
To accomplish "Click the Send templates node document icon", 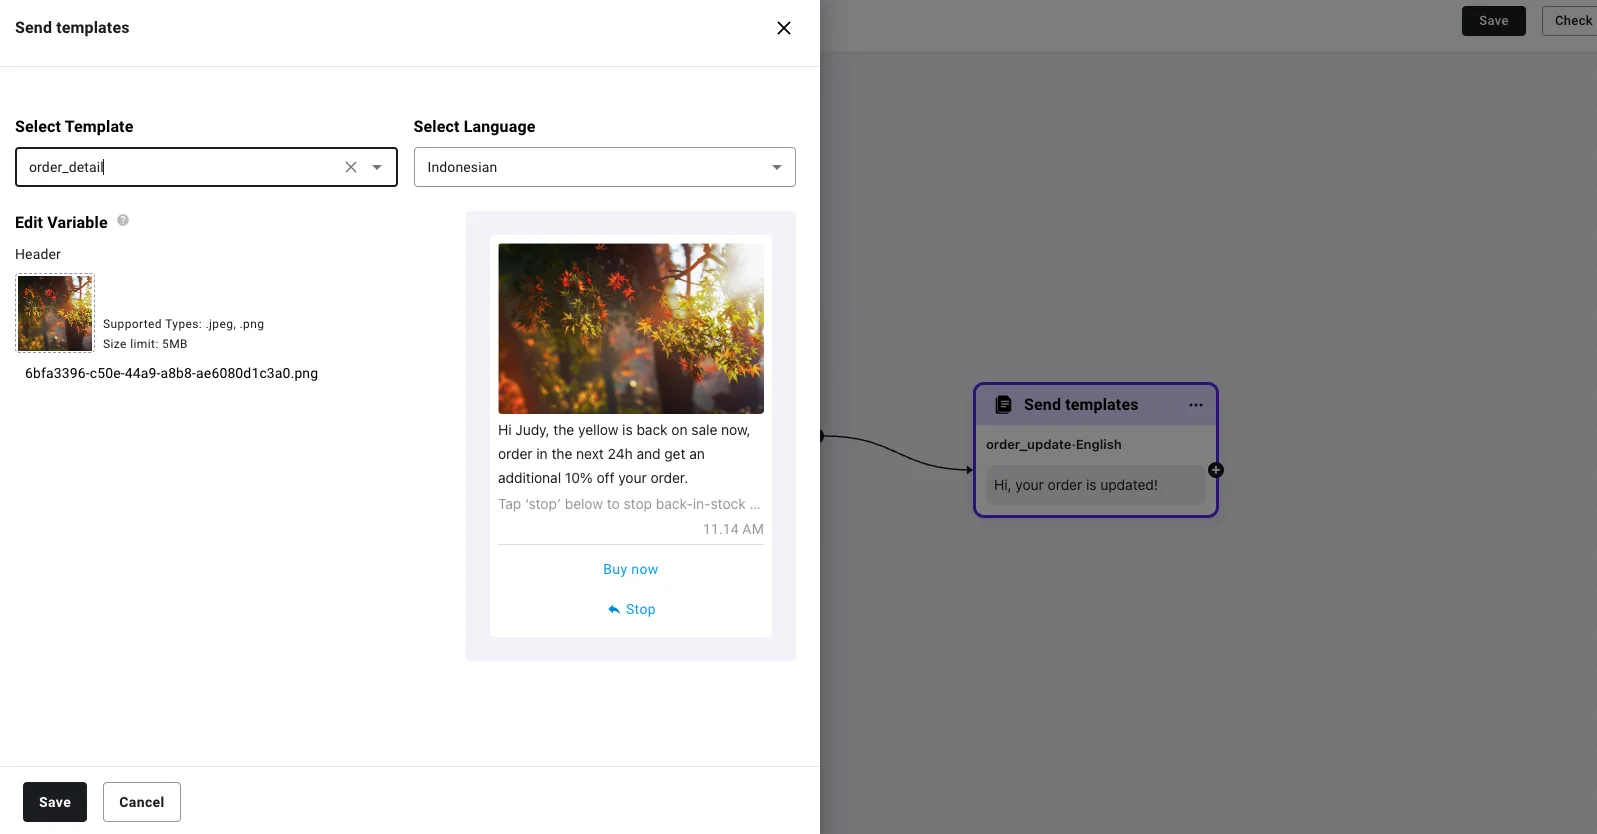I will pyautogui.click(x=1003, y=405).
